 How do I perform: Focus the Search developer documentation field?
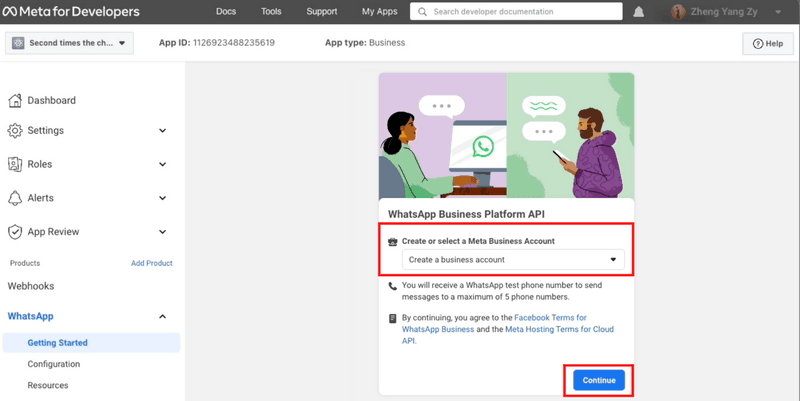(x=516, y=12)
